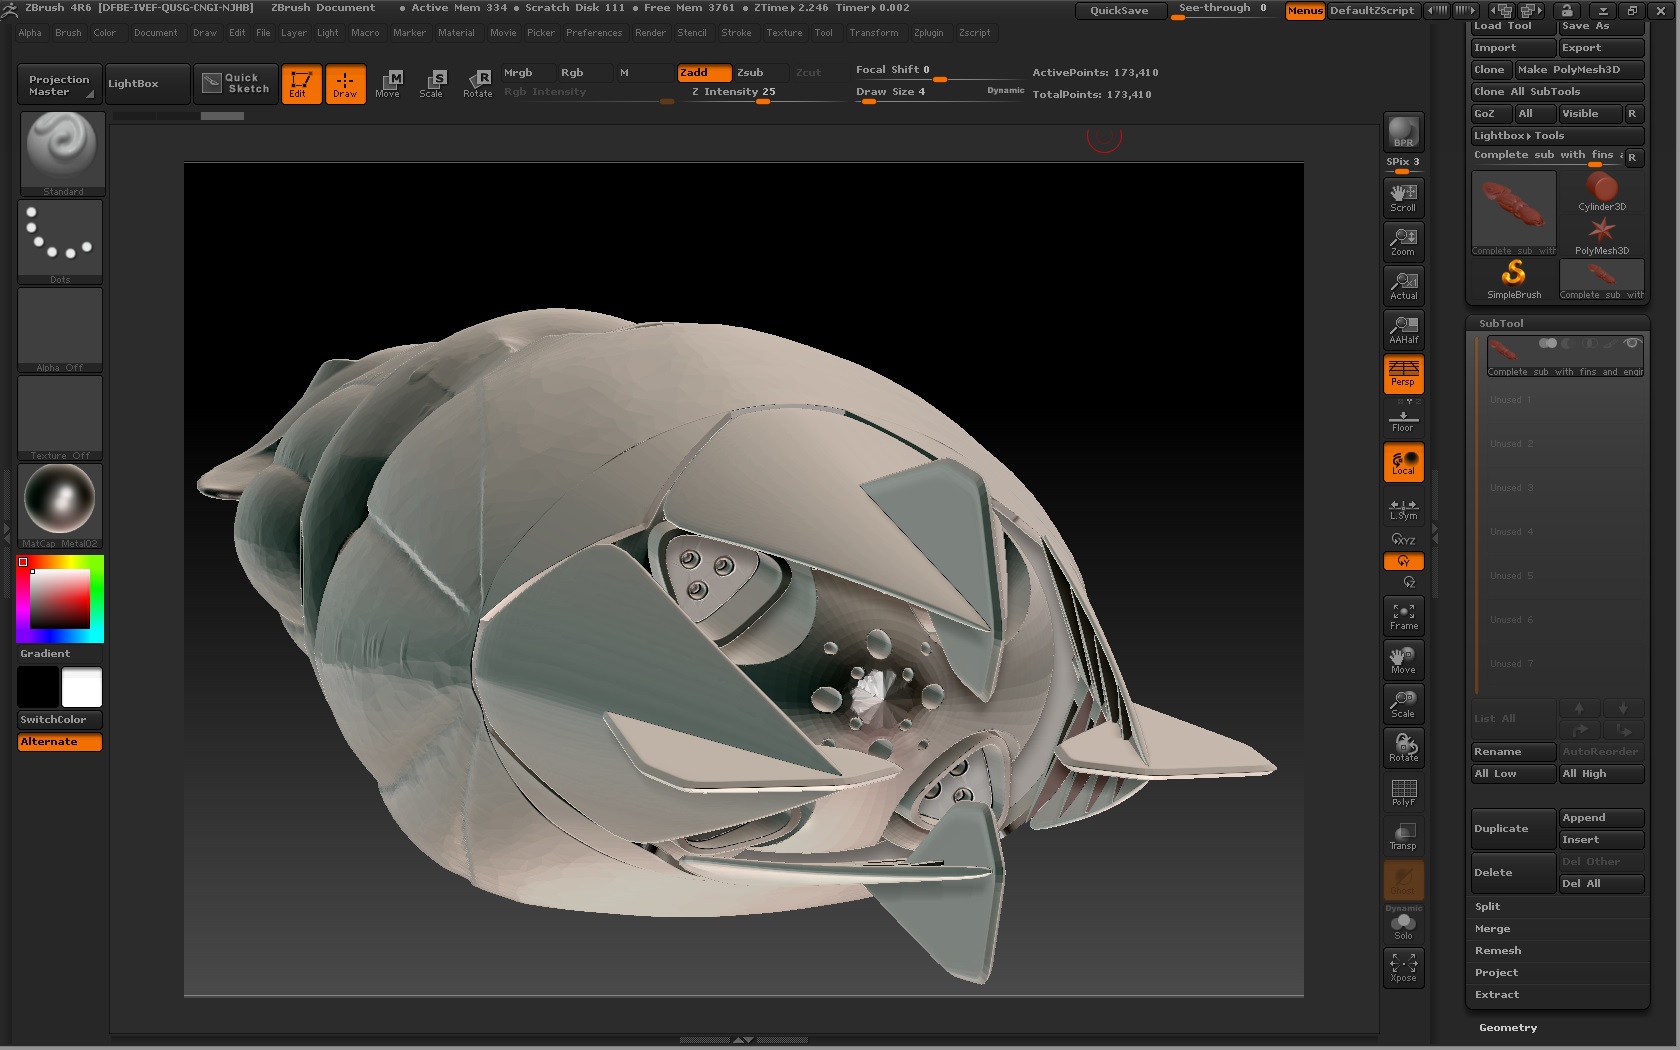Click the AAHalf view icon
Screen dimensions: 1680x1050
coord(1403,329)
